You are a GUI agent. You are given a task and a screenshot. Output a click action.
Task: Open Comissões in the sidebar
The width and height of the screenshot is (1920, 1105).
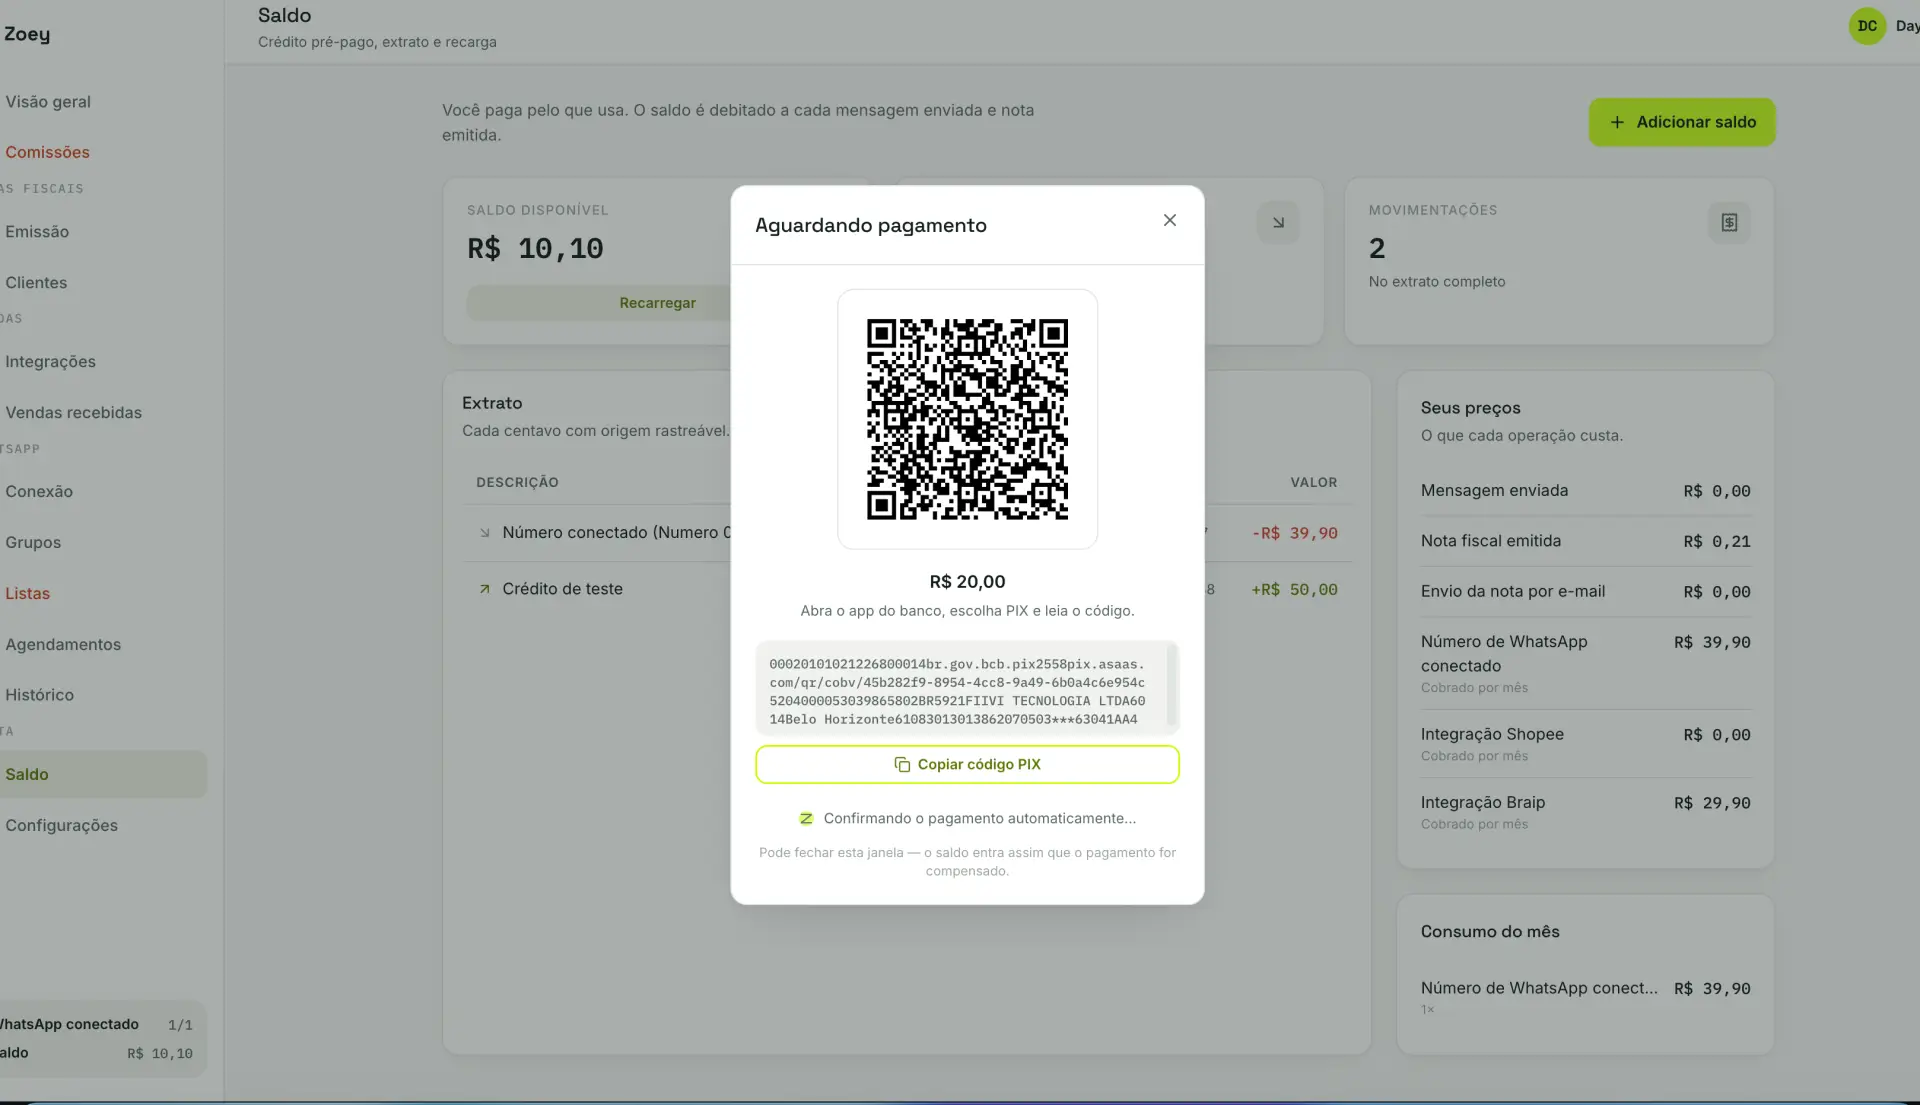[47, 152]
